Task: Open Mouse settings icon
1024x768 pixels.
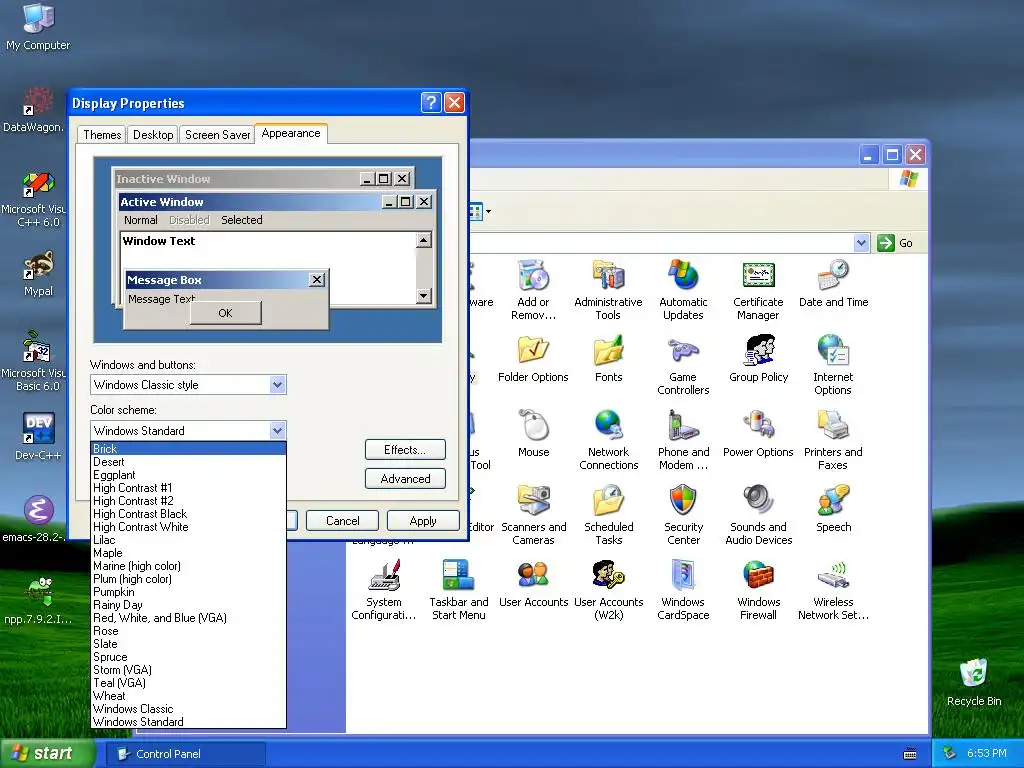Action: [x=534, y=434]
